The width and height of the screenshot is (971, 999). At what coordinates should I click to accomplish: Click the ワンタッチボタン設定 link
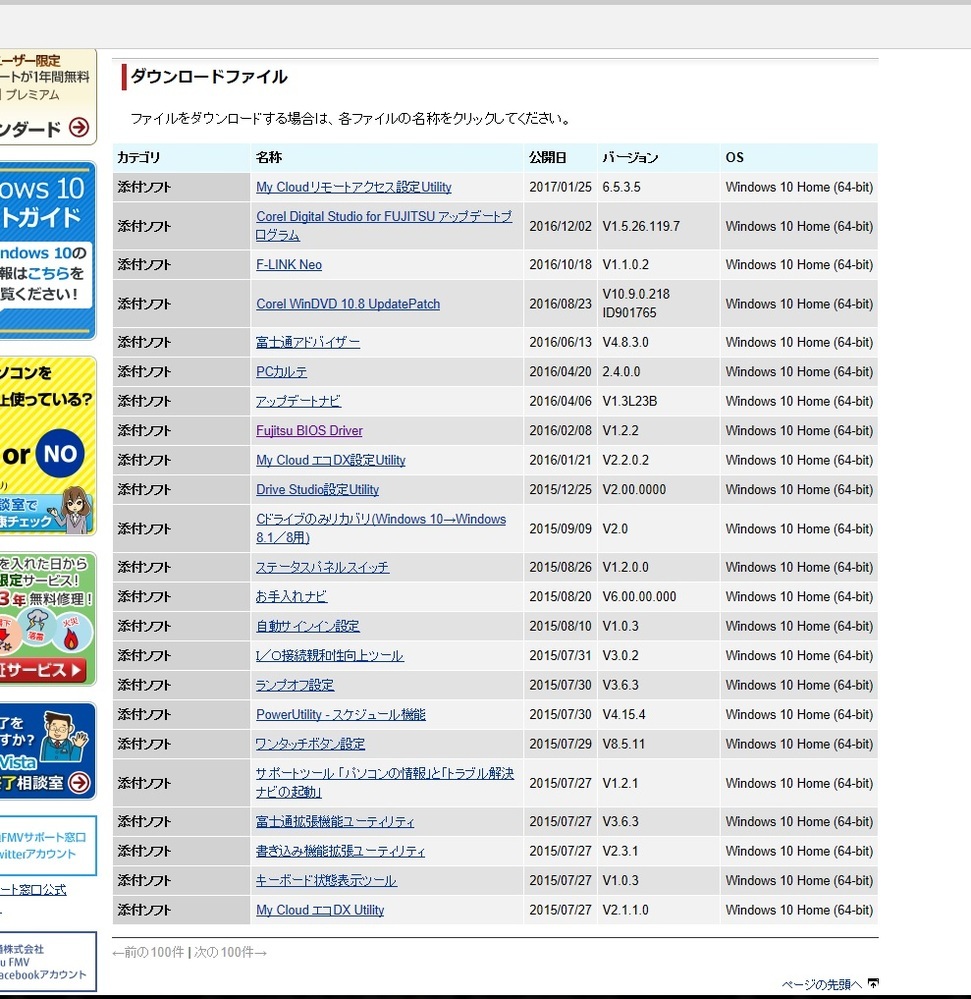310,744
